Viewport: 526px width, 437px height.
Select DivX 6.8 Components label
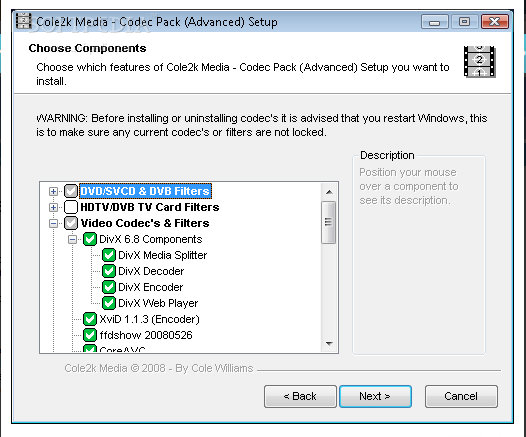pos(151,239)
